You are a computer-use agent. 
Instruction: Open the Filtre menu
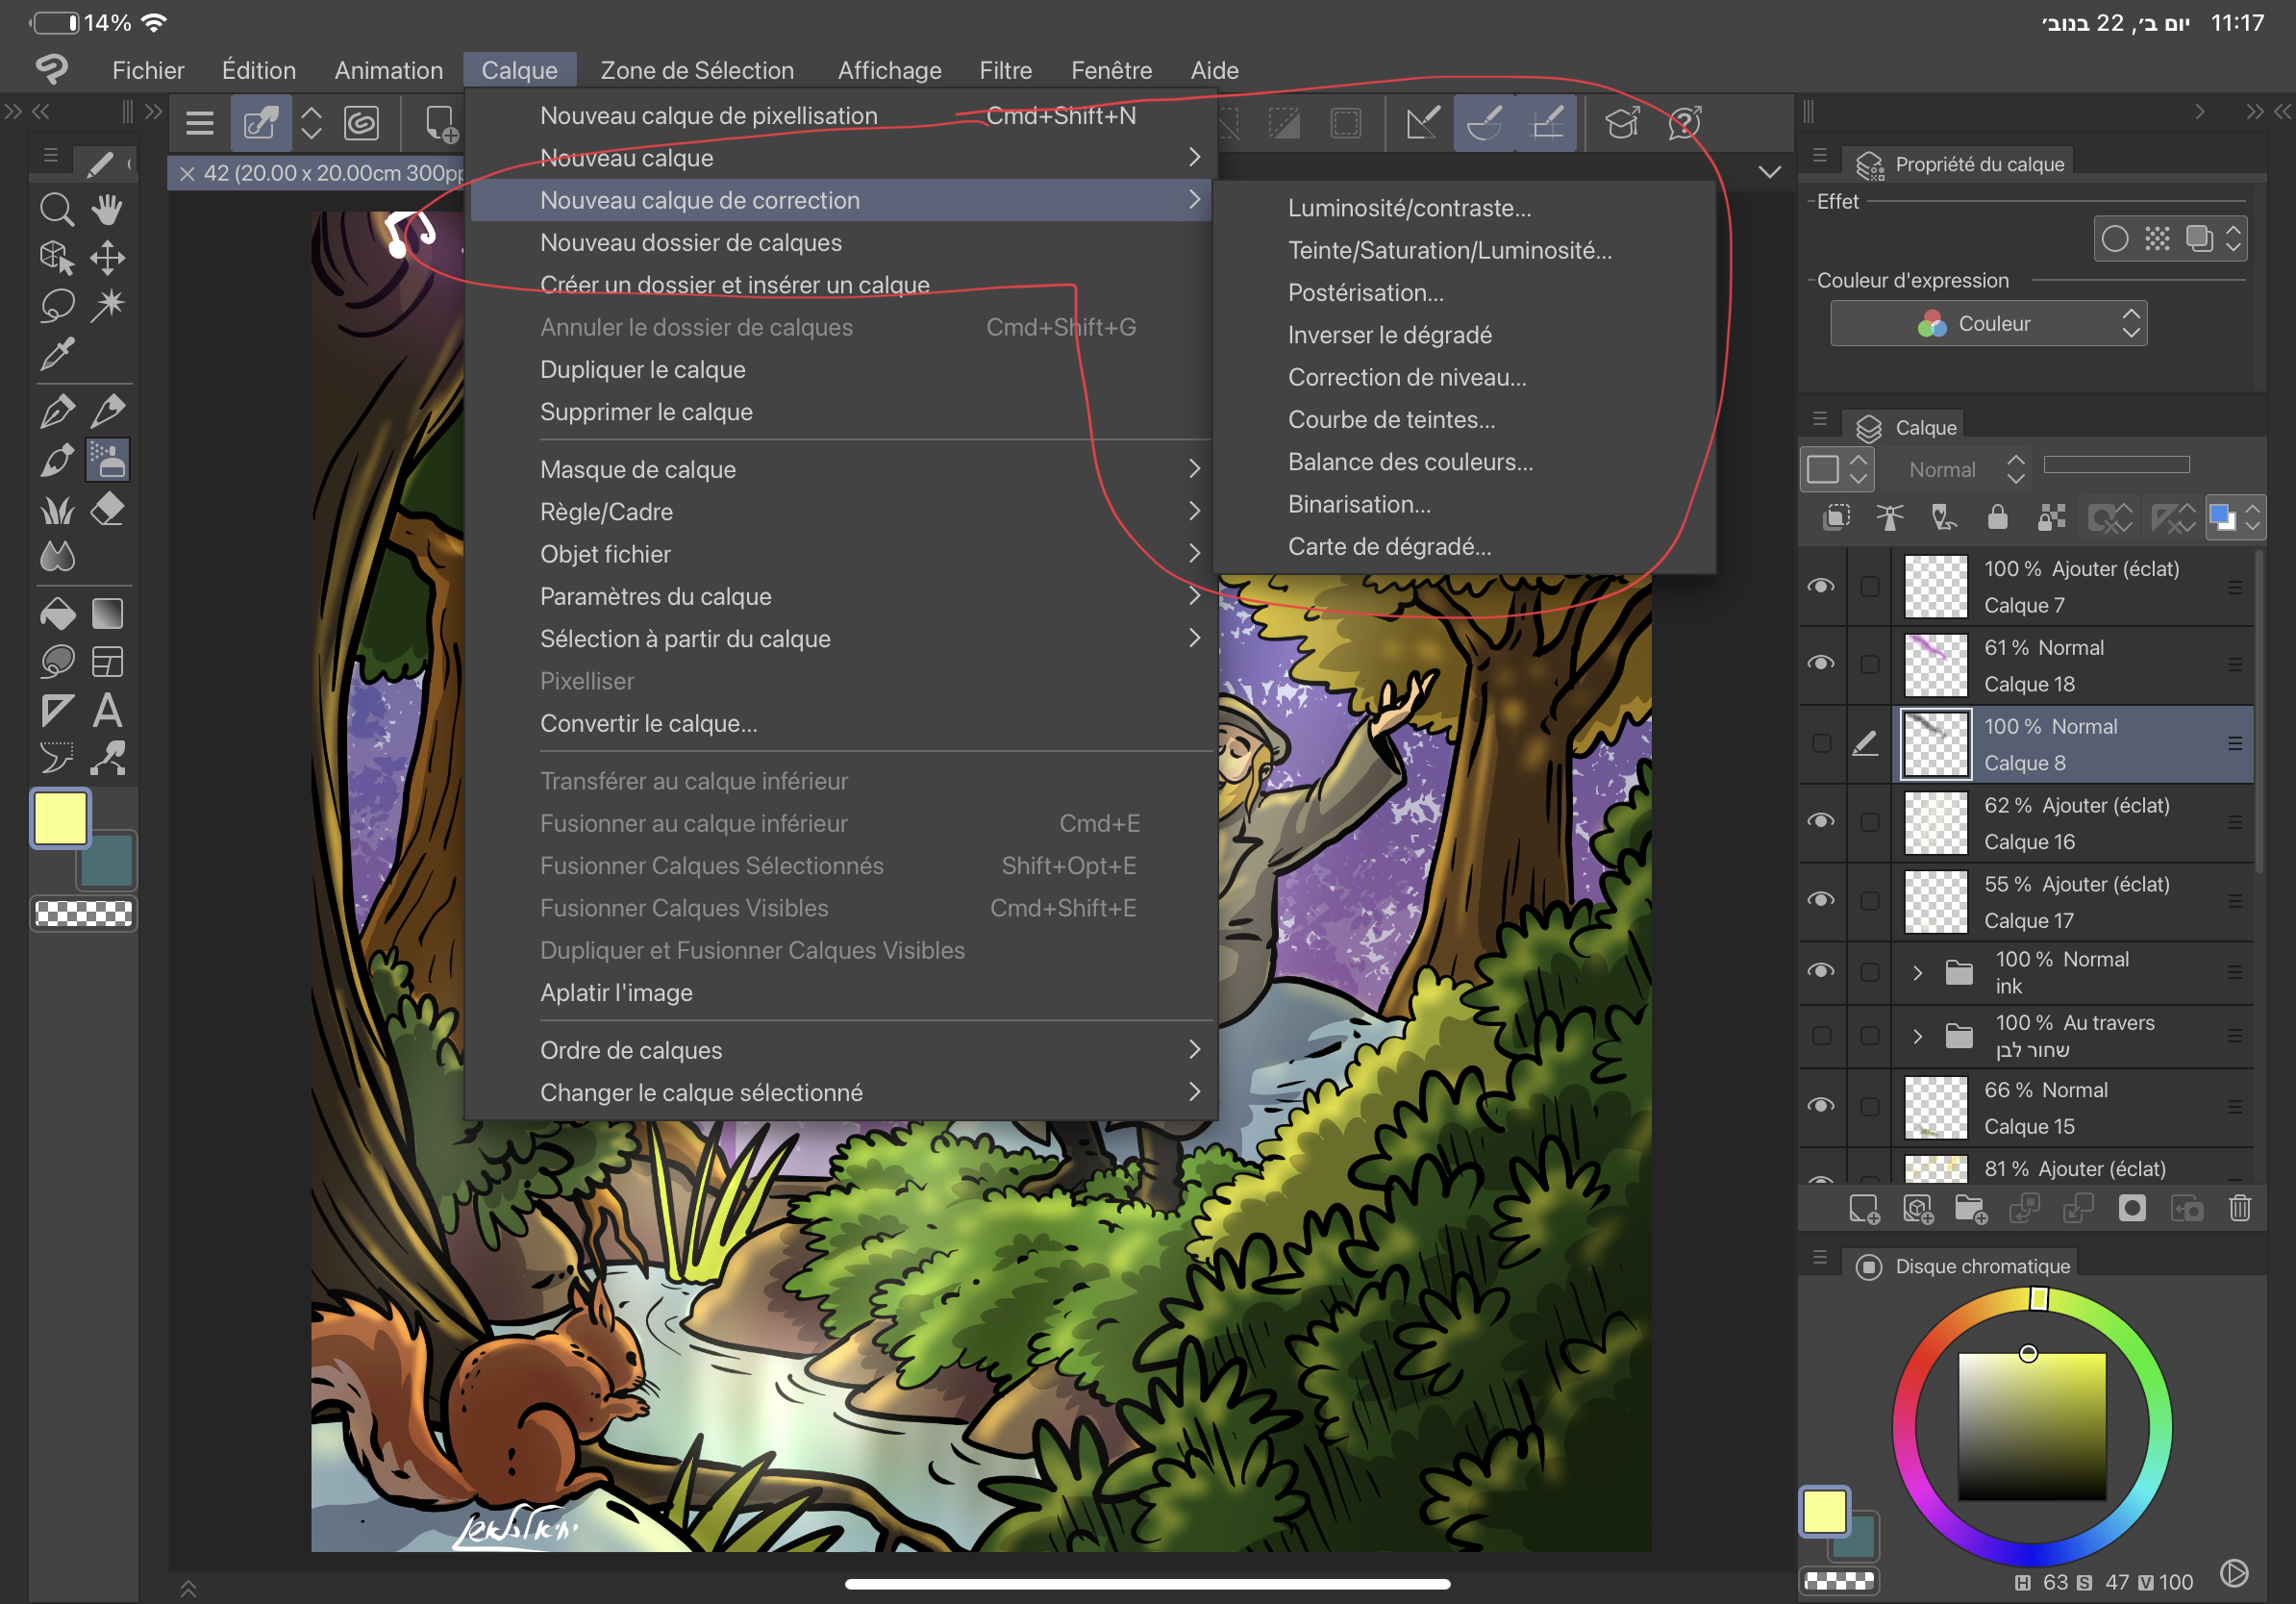[x=1005, y=70]
